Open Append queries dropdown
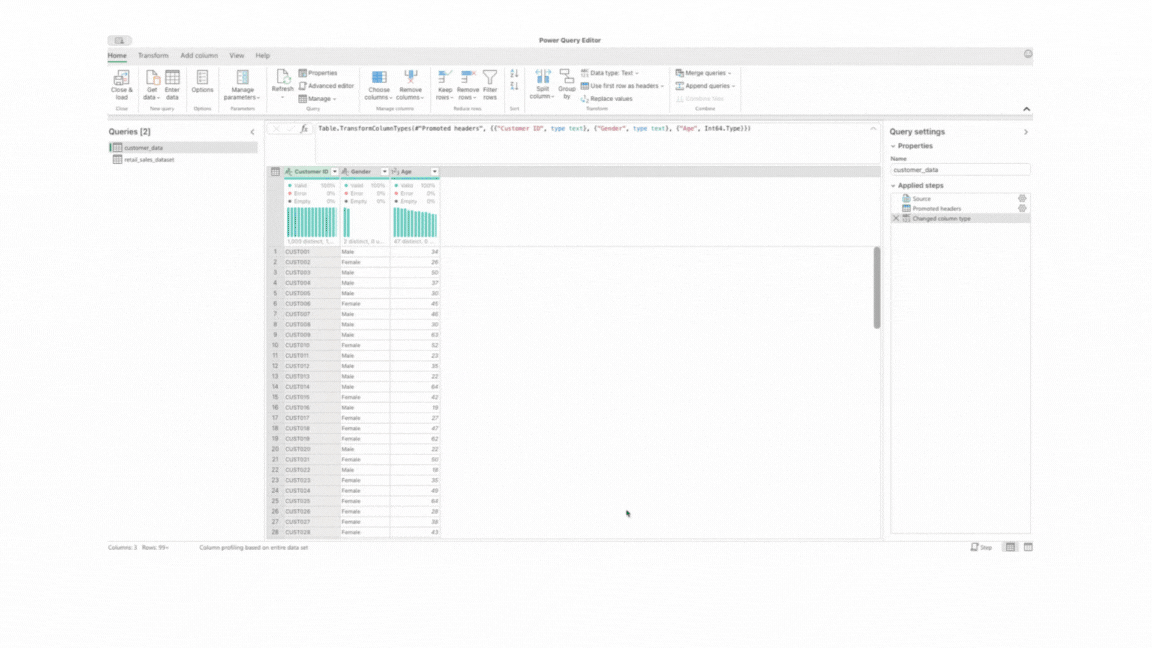Viewport: 1152px width, 648px height. [705, 86]
